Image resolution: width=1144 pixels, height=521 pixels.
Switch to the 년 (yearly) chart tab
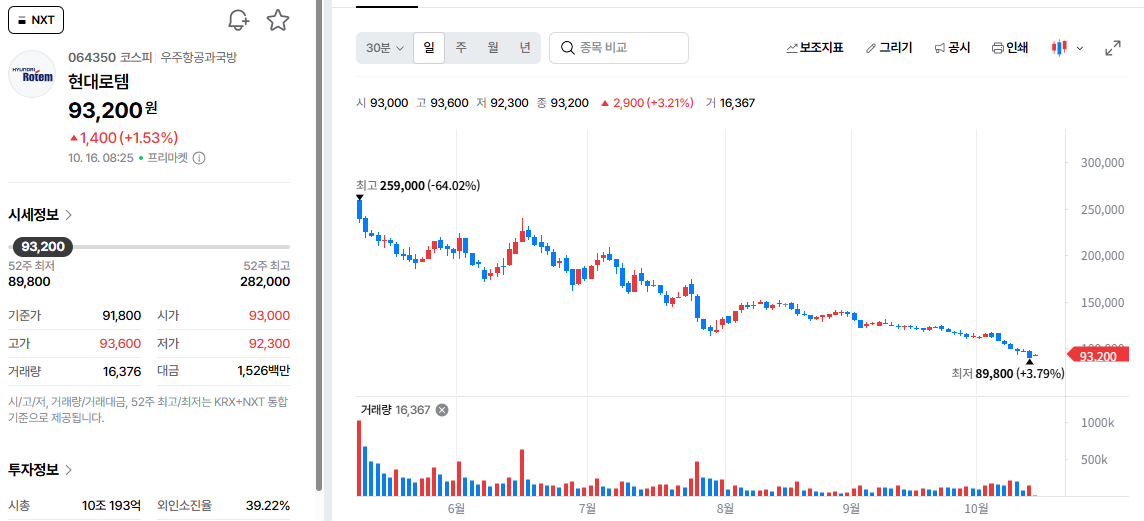525,48
